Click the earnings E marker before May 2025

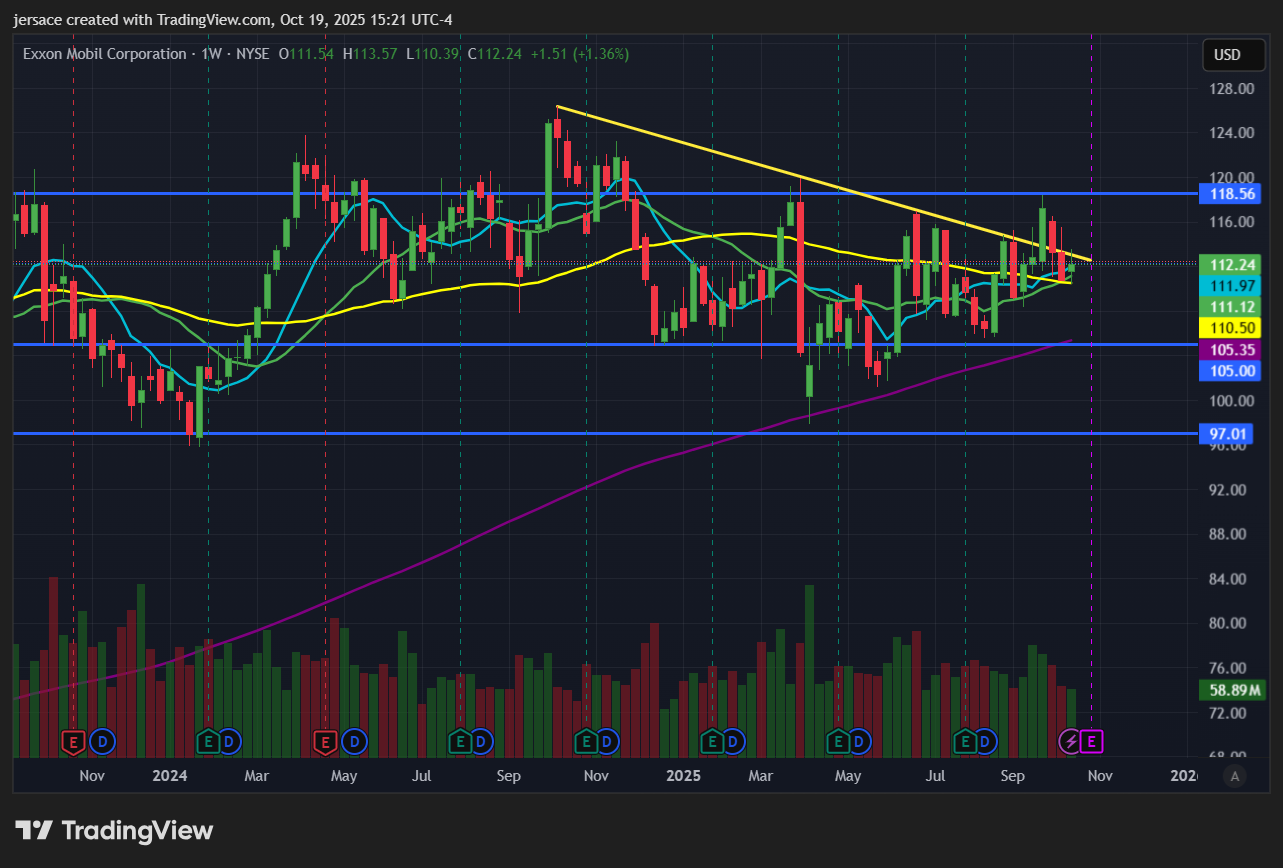point(837,741)
